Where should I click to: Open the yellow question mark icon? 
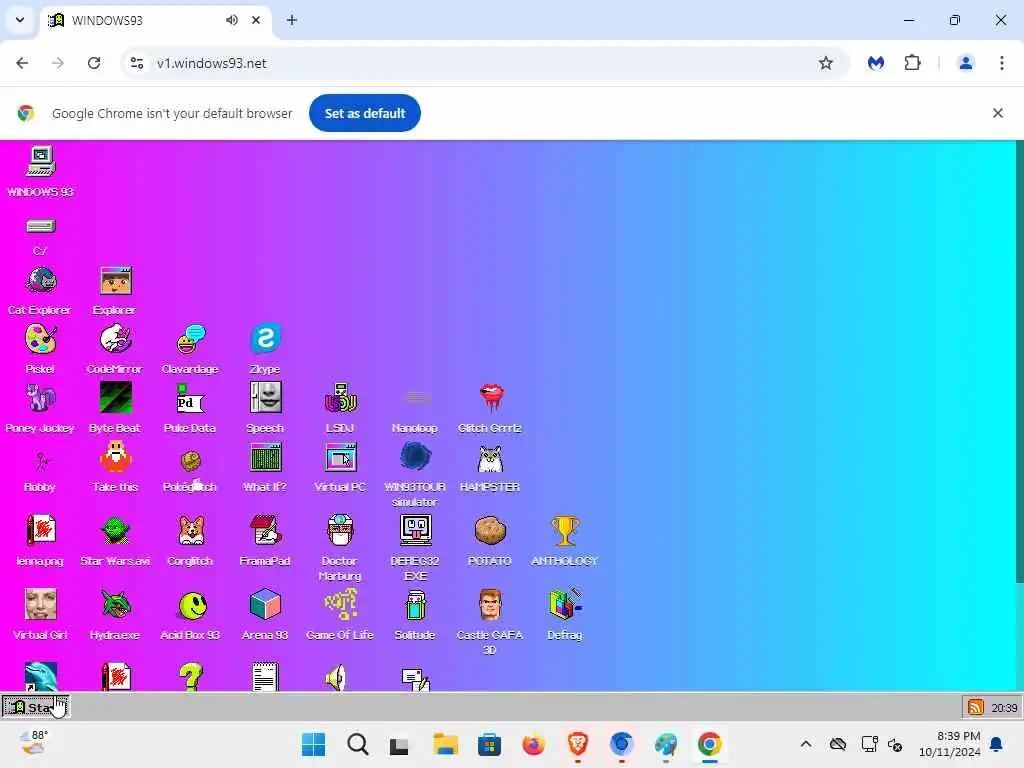click(191, 677)
